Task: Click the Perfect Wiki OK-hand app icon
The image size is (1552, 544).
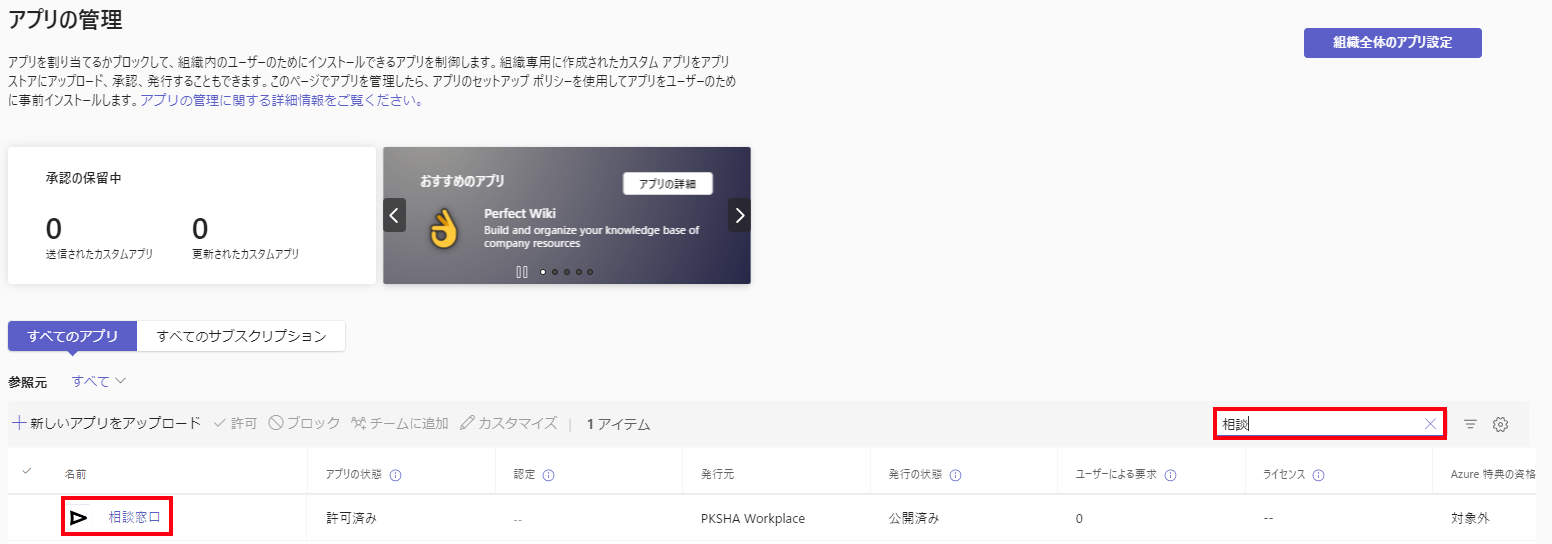Action: click(442, 229)
